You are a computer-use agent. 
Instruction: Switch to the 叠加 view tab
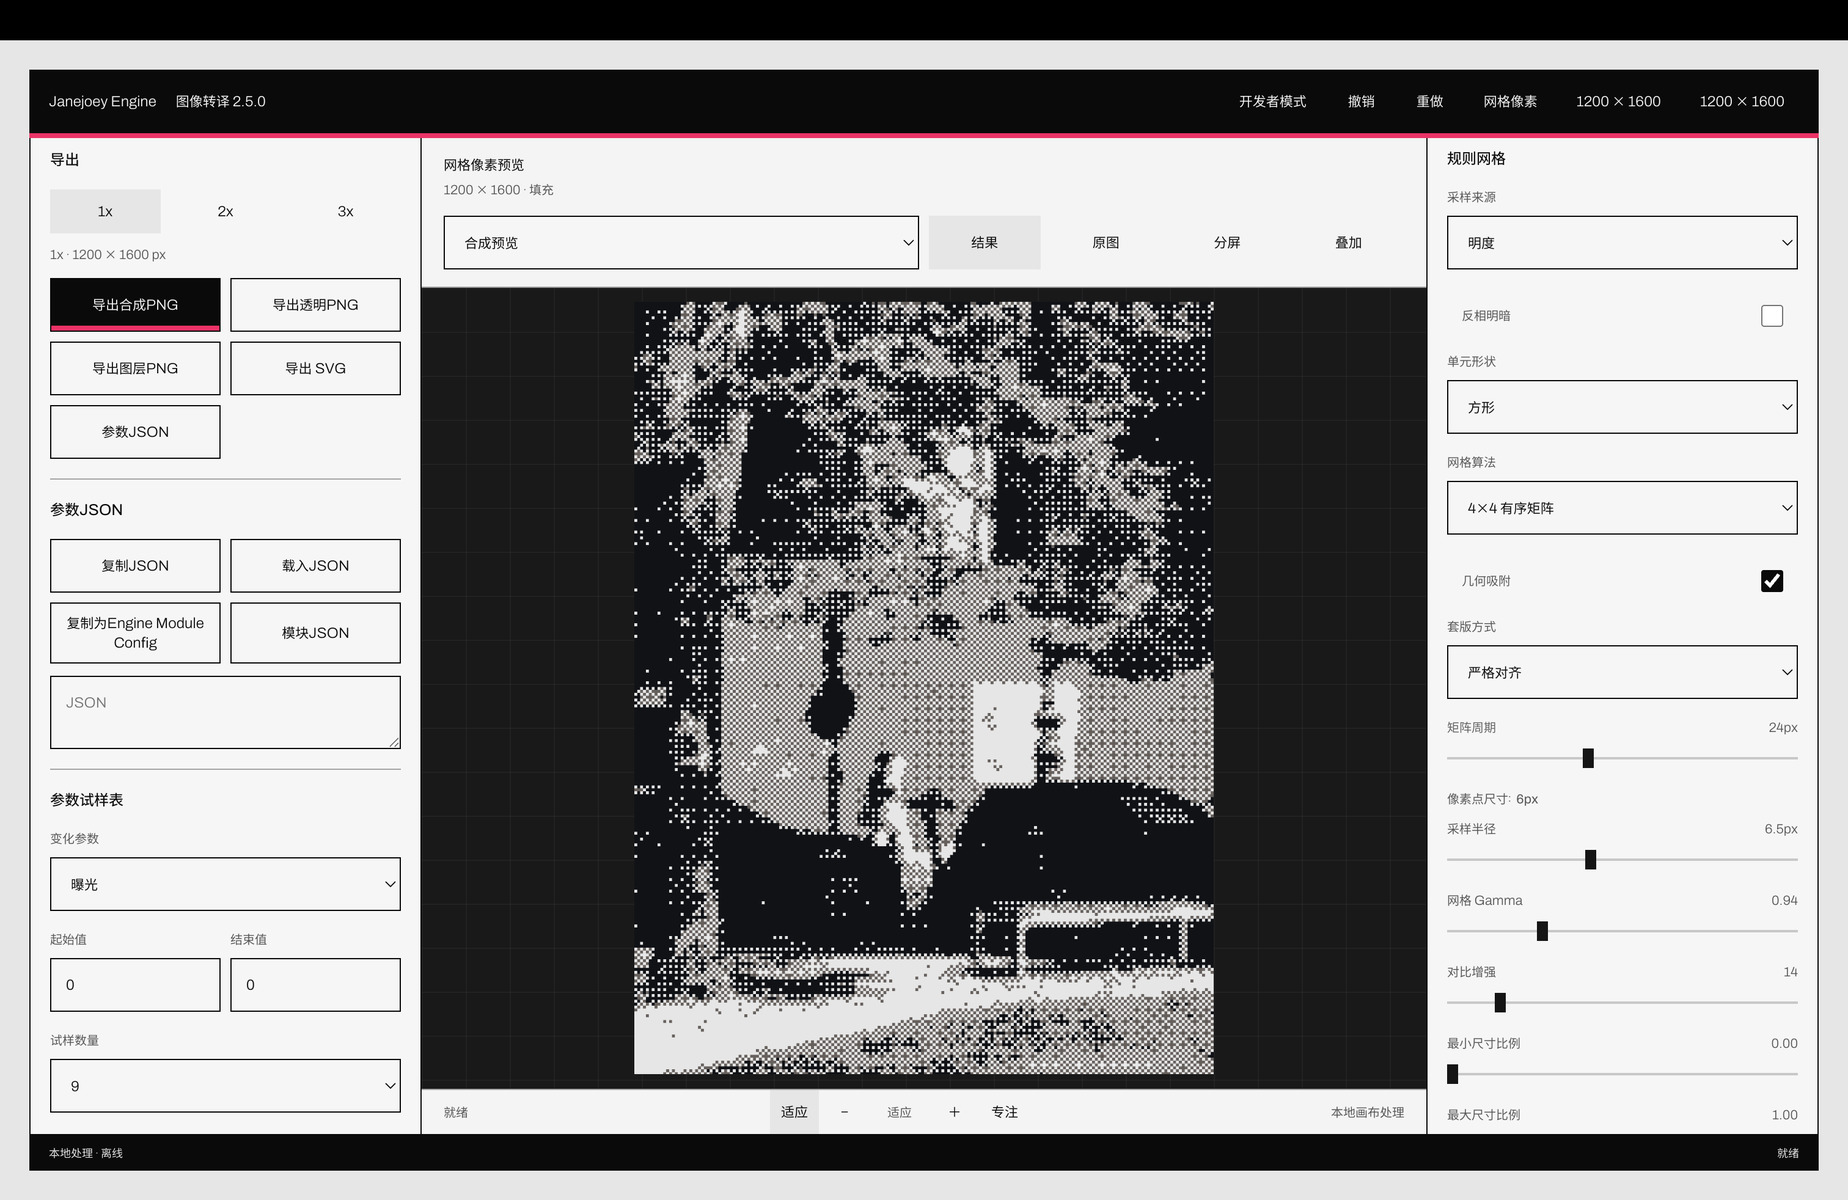(1348, 242)
